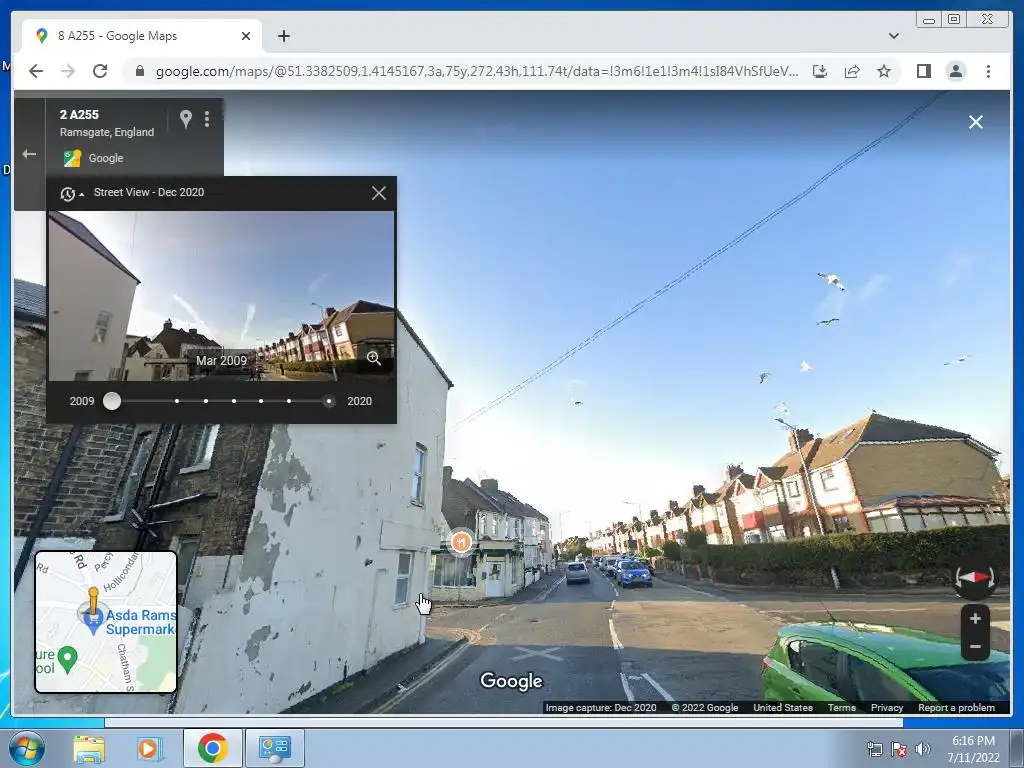1024x768 pixels.
Task: Close the Street View time machine panel
Action: [x=379, y=193]
